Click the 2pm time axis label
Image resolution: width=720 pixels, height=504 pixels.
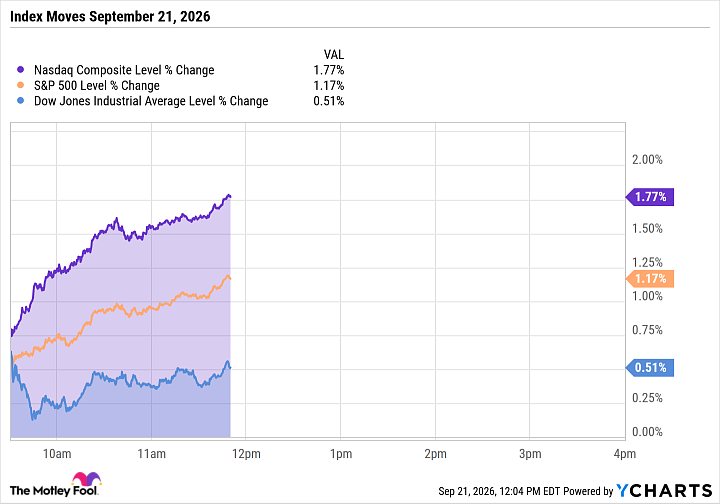pyautogui.click(x=435, y=454)
